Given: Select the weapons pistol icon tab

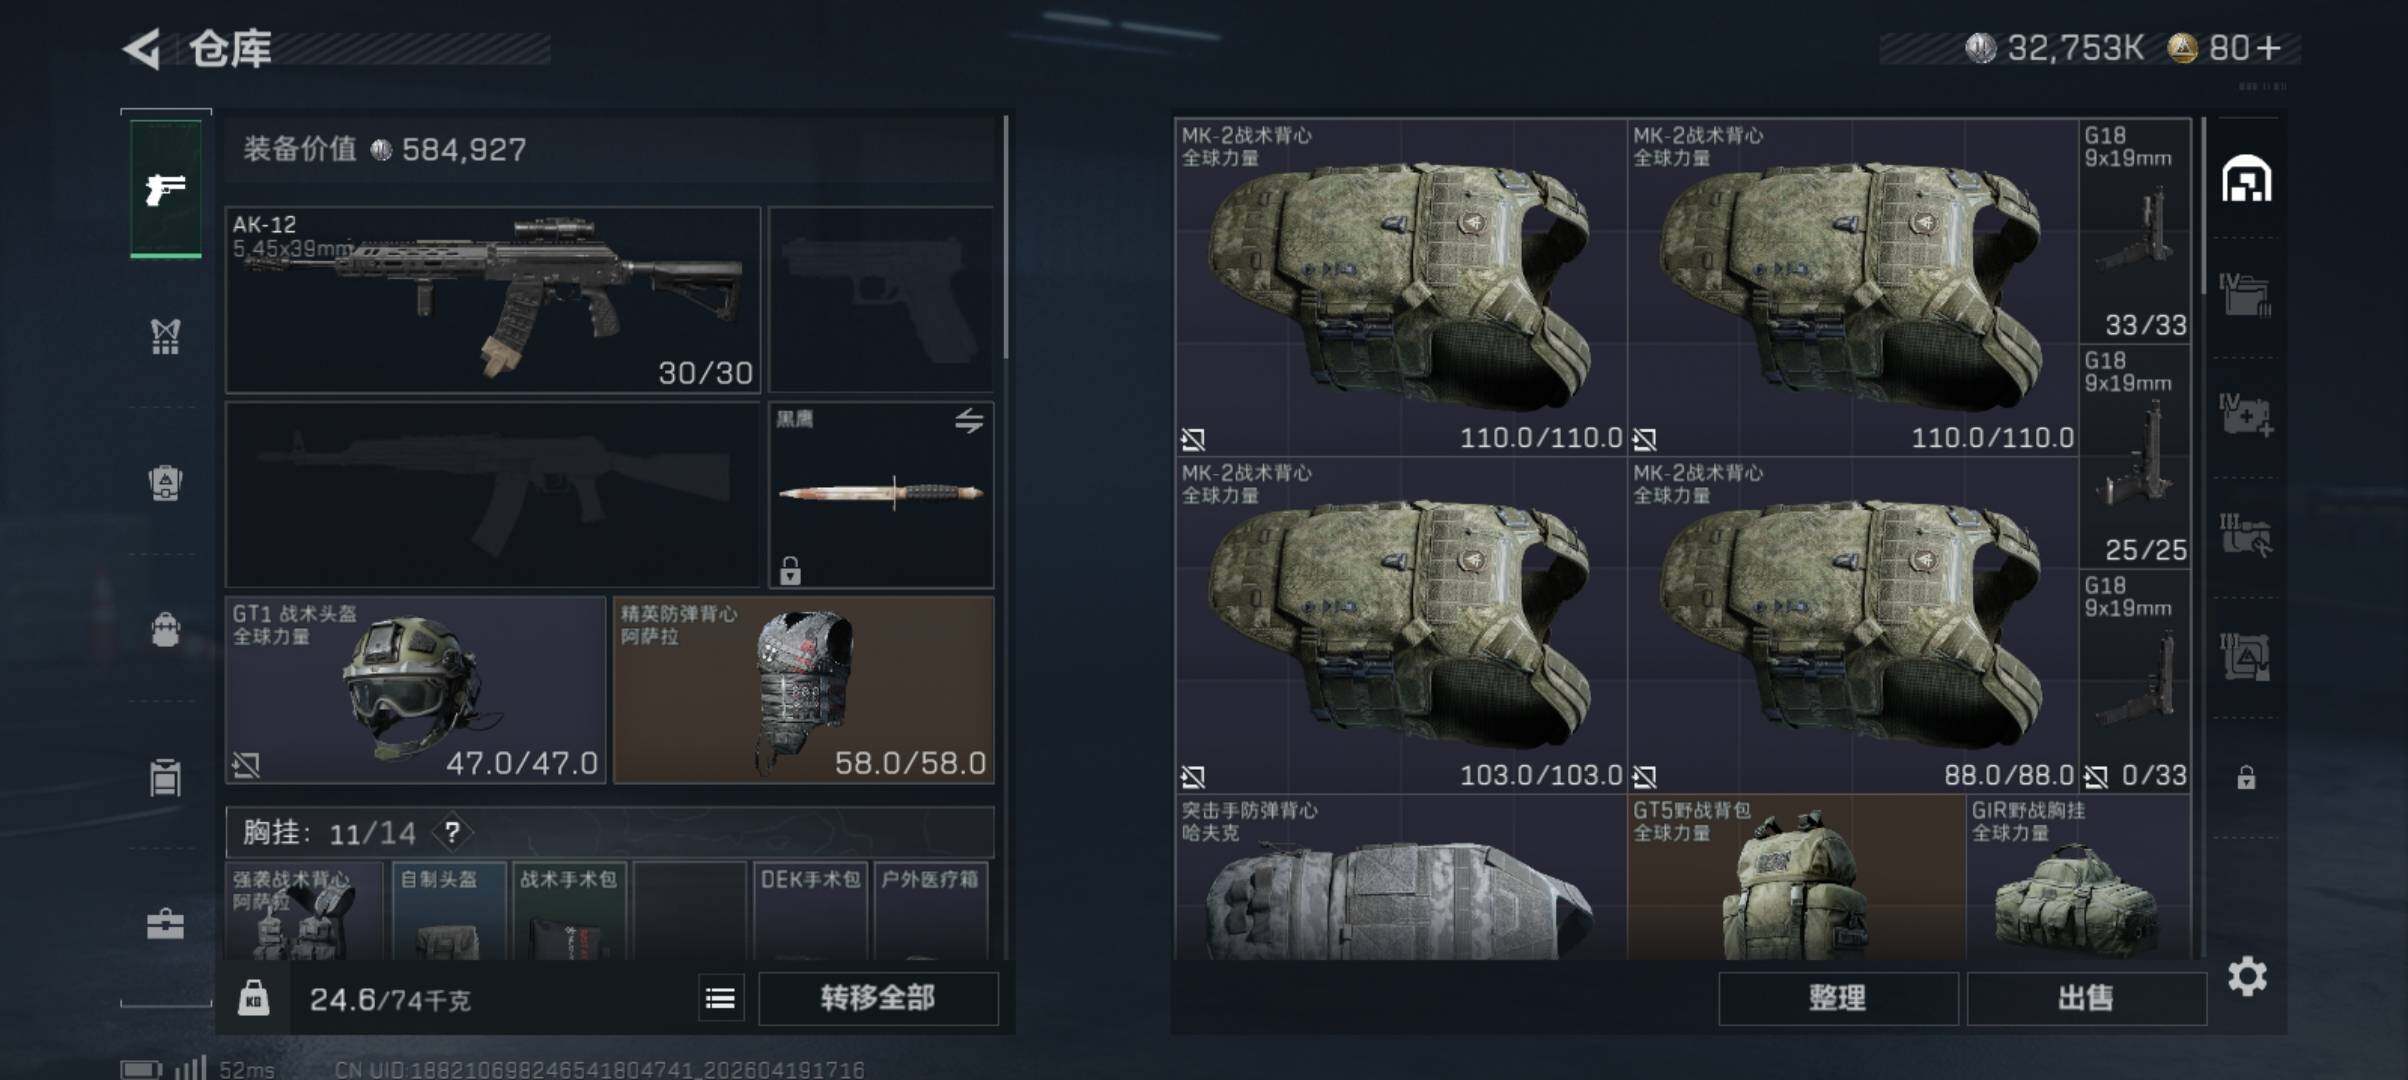Looking at the screenshot, I should tap(166, 188).
